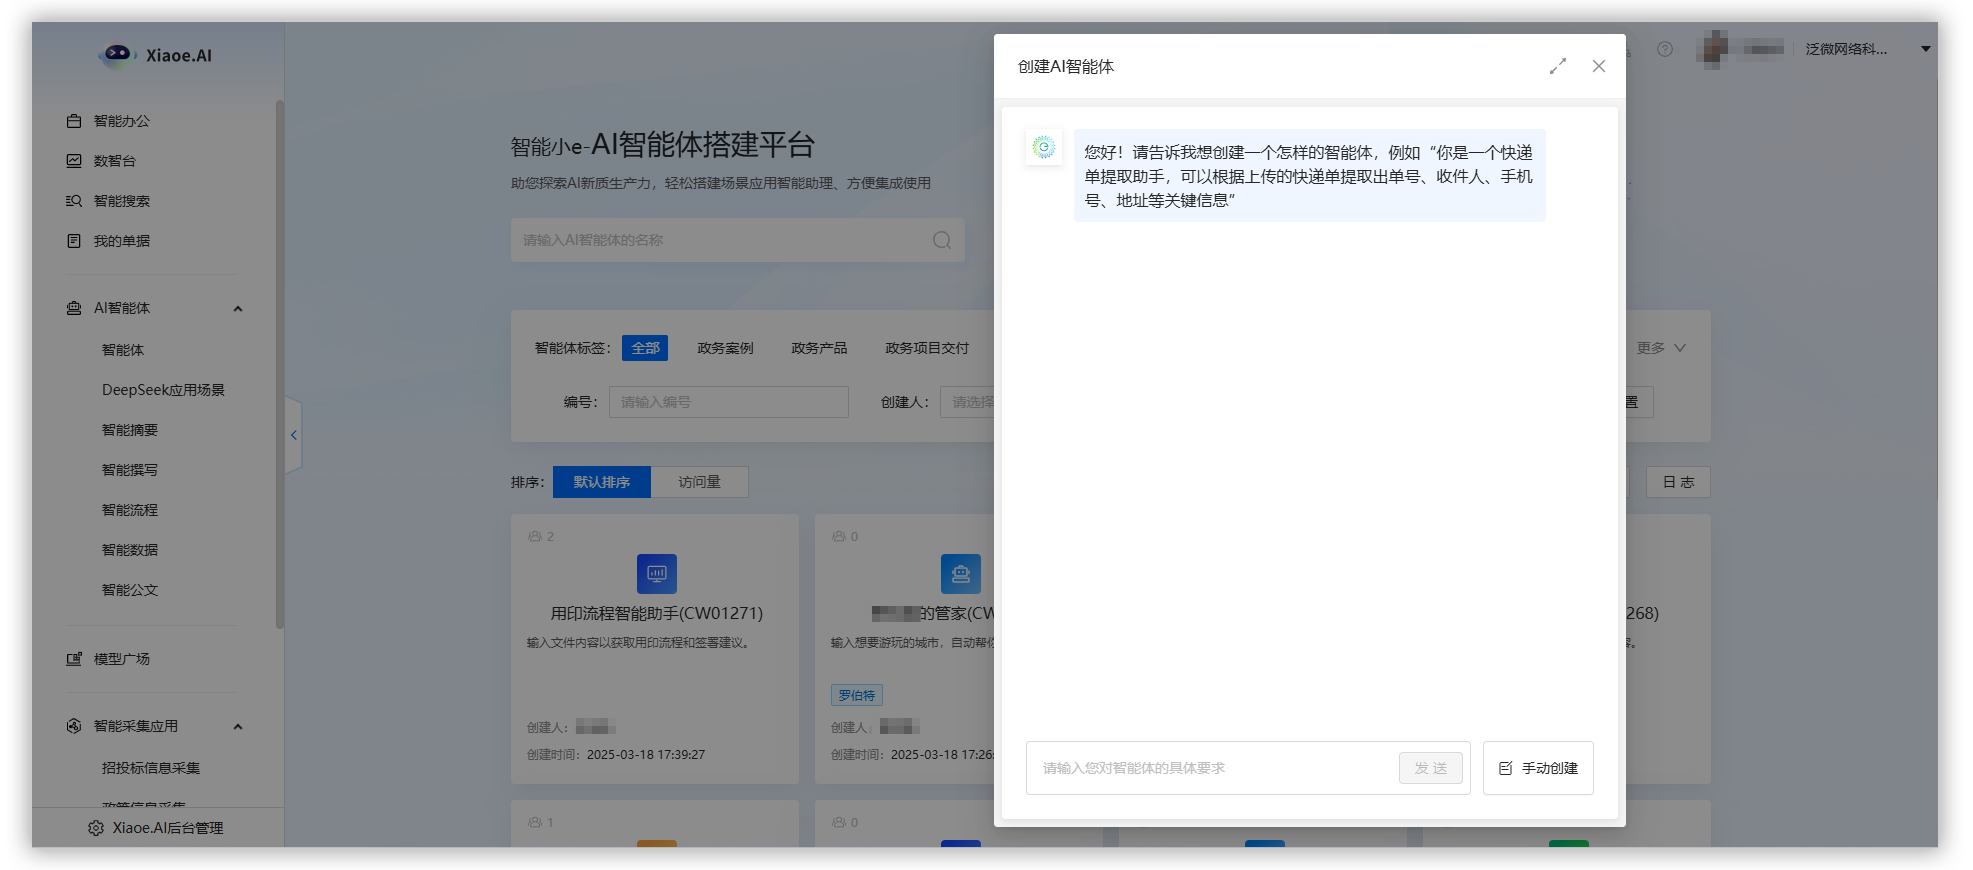This screenshot has width=1973, height=870.
Task: Open 我的单据 in the sidebar
Action: pos(121,241)
